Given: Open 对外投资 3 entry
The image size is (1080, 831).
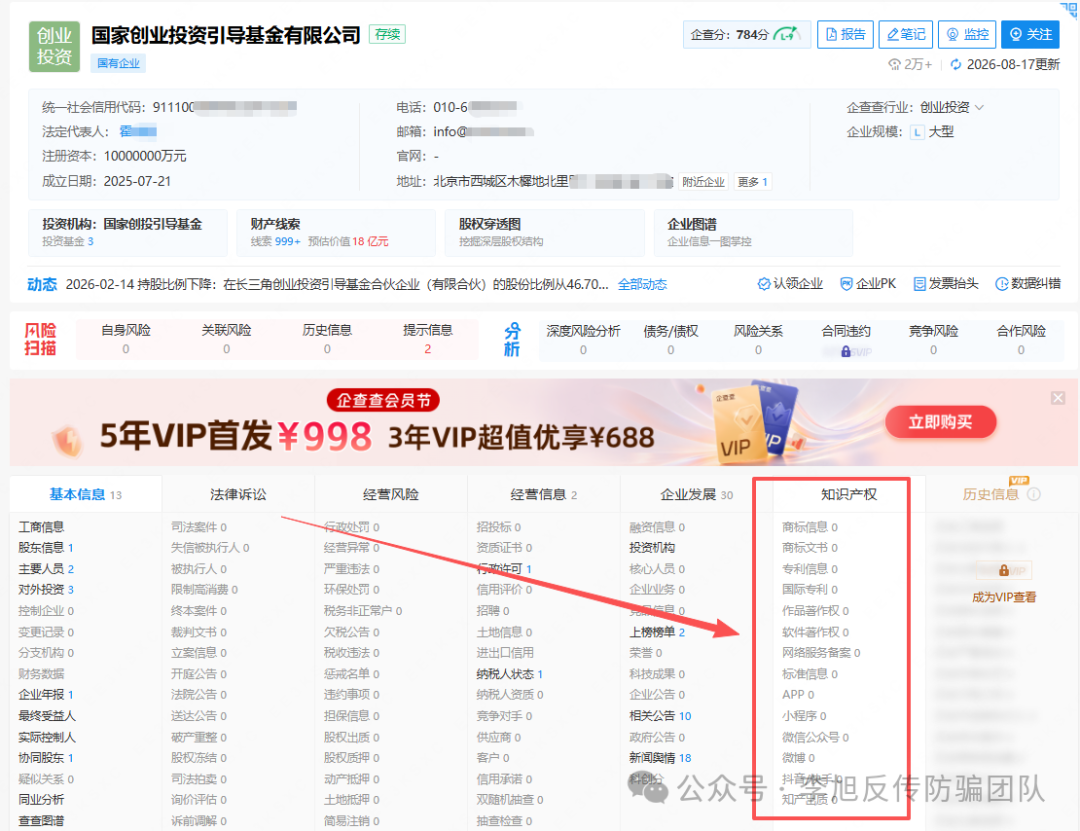Looking at the screenshot, I should pyautogui.click(x=46, y=590).
